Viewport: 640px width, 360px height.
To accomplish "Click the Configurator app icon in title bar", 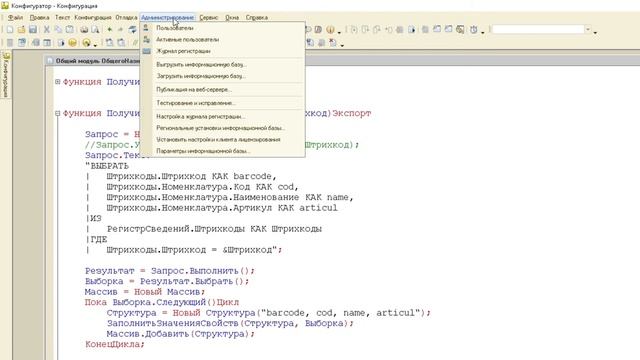I will pyautogui.click(x=5, y=6).
